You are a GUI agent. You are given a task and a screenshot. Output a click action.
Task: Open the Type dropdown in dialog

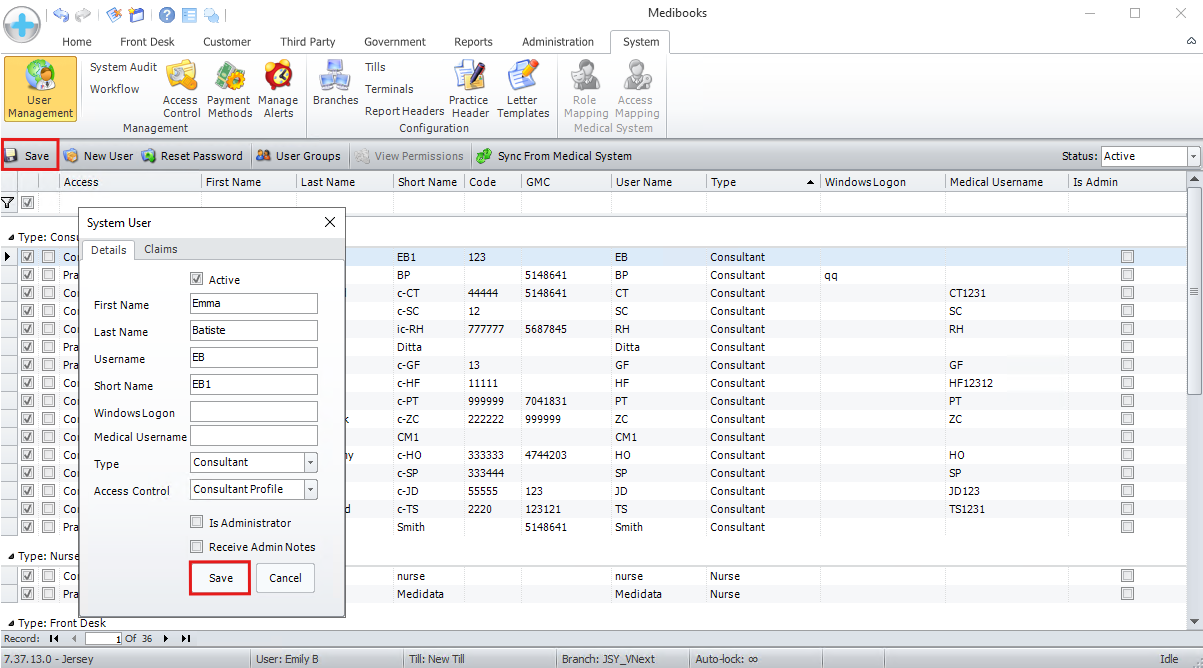[310, 463]
